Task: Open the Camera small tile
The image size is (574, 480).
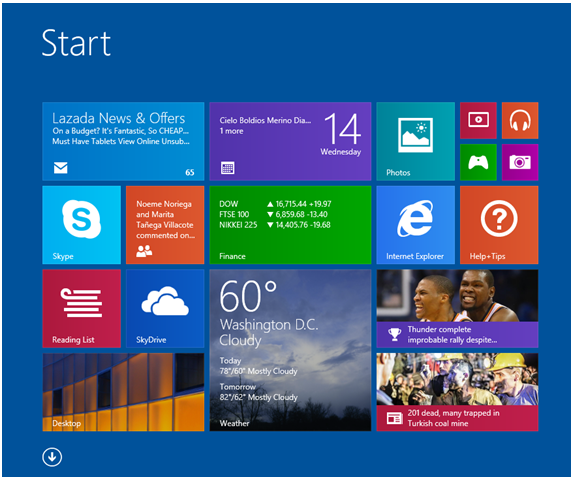Action: click(520, 162)
